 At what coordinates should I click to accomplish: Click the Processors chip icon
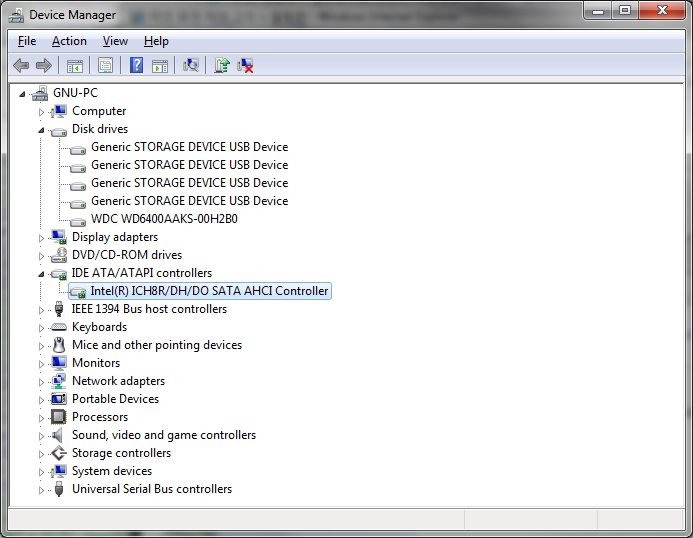pyautogui.click(x=59, y=417)
